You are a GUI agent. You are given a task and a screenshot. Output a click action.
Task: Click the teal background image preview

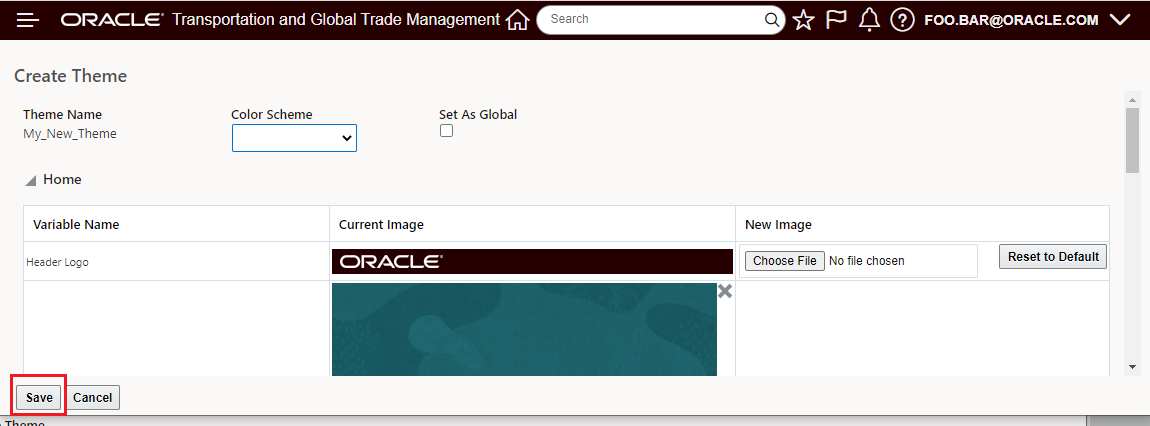524,330
